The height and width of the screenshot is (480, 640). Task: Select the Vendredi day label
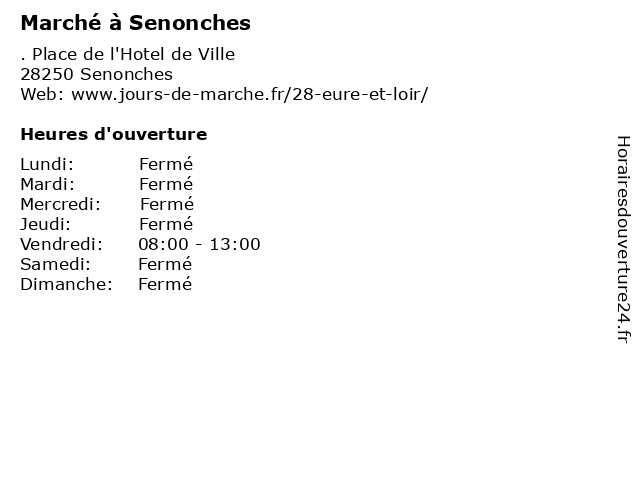[62, 244]
